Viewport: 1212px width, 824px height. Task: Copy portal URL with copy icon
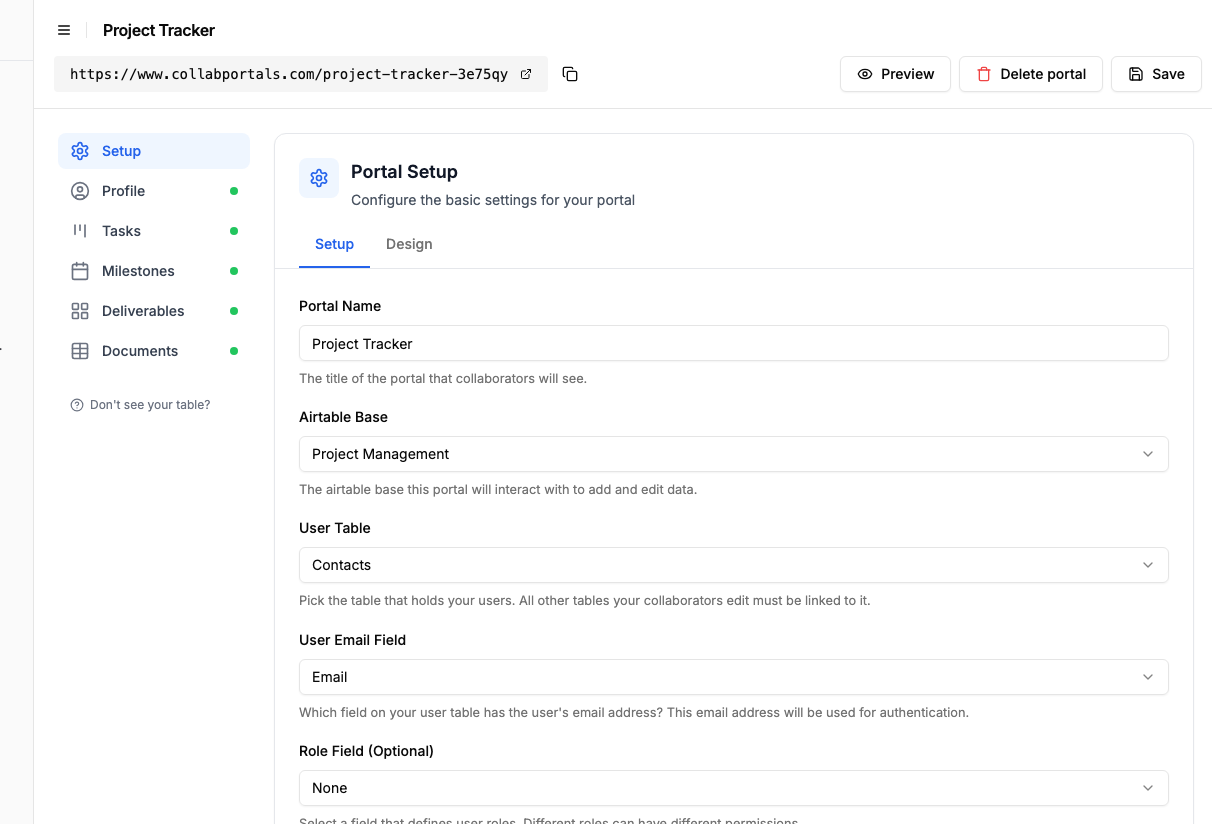570,74
